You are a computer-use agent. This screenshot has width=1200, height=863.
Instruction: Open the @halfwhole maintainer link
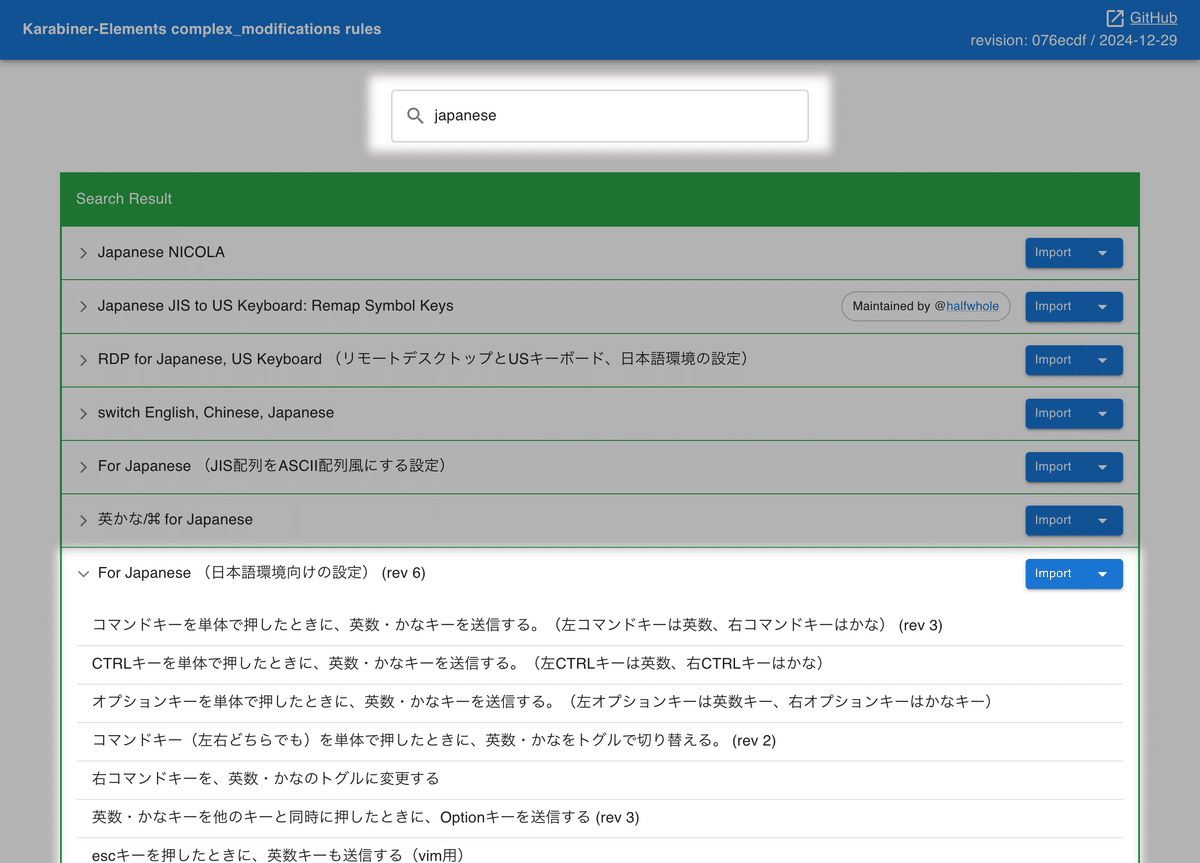[x=972, y=307]
